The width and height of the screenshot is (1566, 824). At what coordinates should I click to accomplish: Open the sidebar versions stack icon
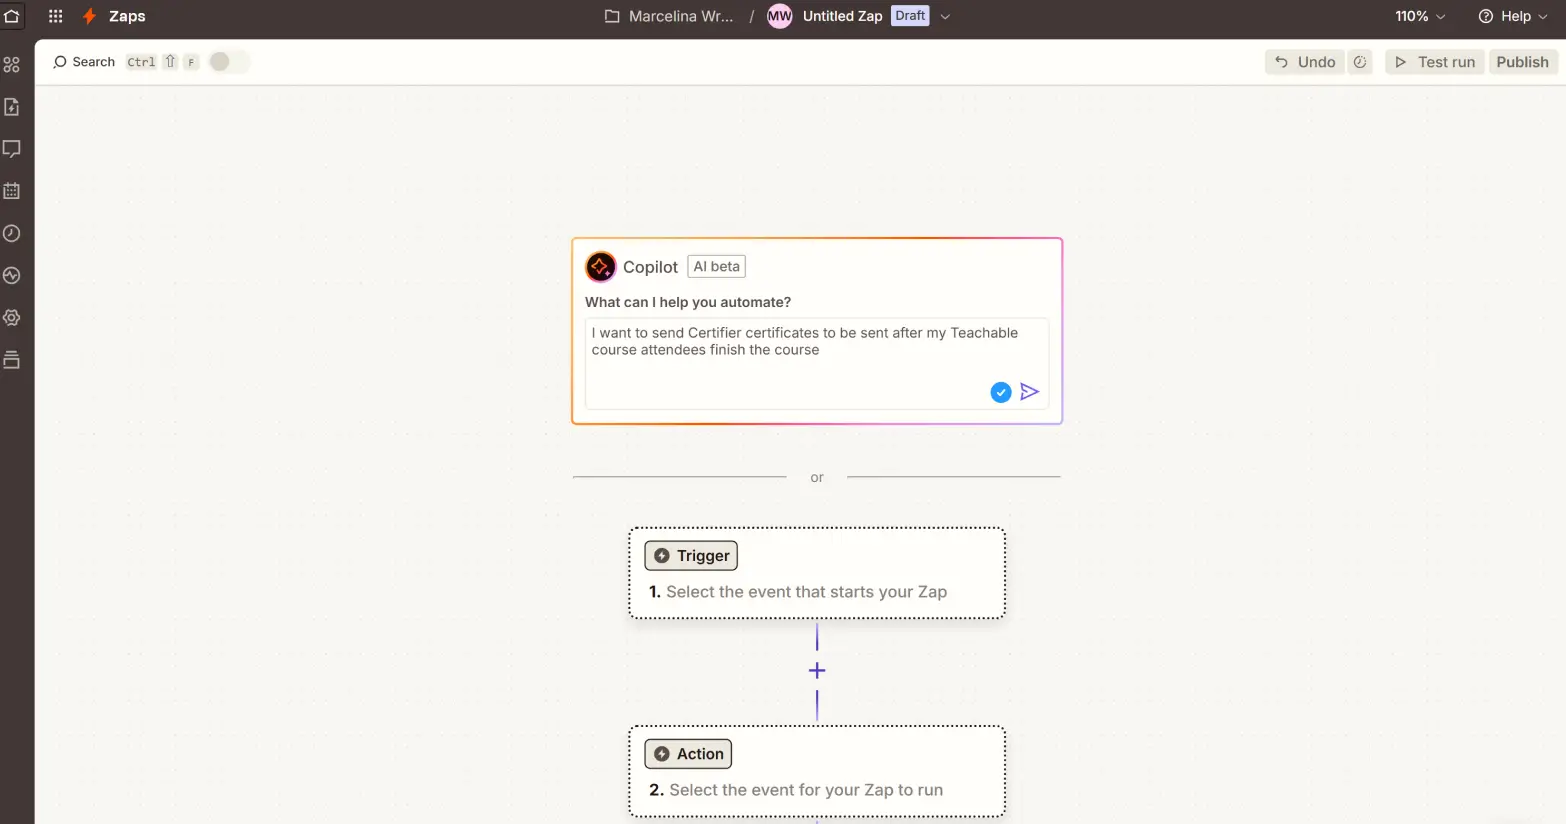click(x=12, y=360)
